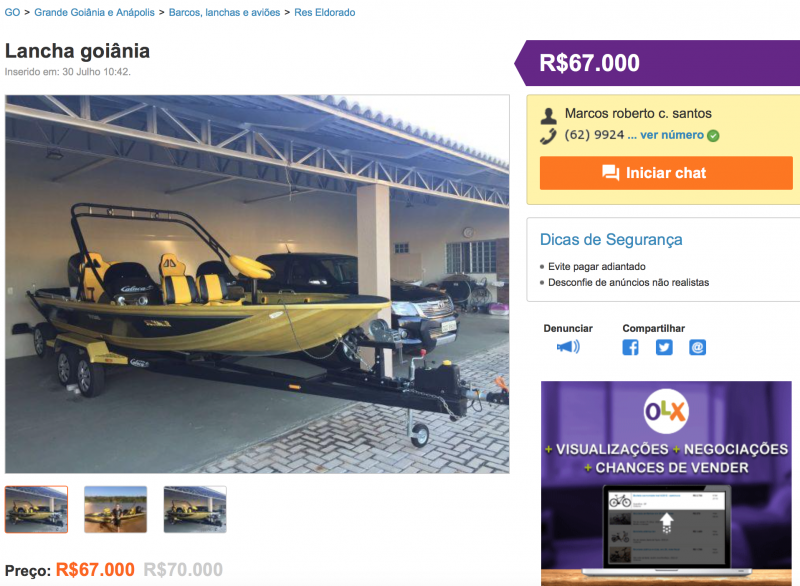Click the seller profile person icon
This screenshot has height=586, width=800.
tap(548, 116)
